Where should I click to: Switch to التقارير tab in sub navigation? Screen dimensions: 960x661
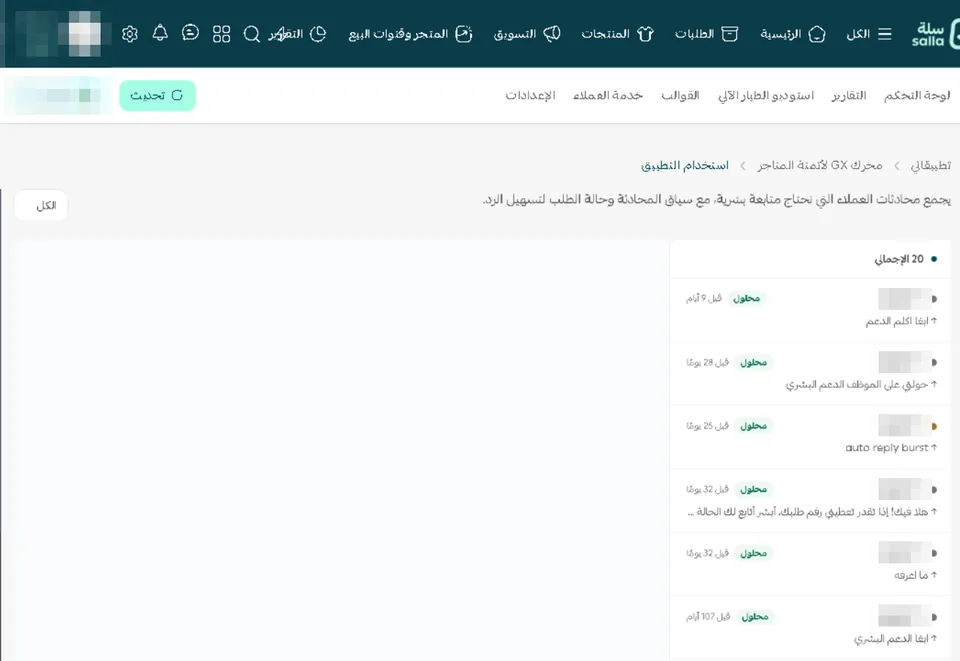849,95
